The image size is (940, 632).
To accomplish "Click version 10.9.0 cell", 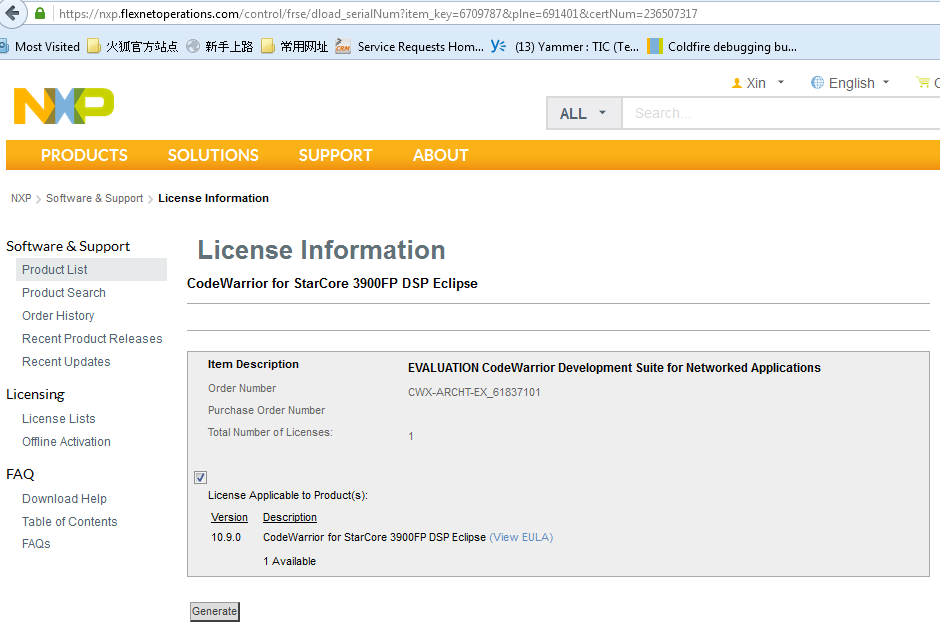I will (226, 537).
